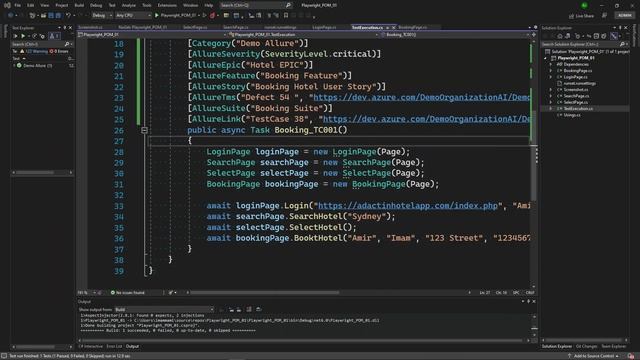
Task: Click Start Without Debugging outline play icon
Action: pyautogui.click(x=205, y=16)
